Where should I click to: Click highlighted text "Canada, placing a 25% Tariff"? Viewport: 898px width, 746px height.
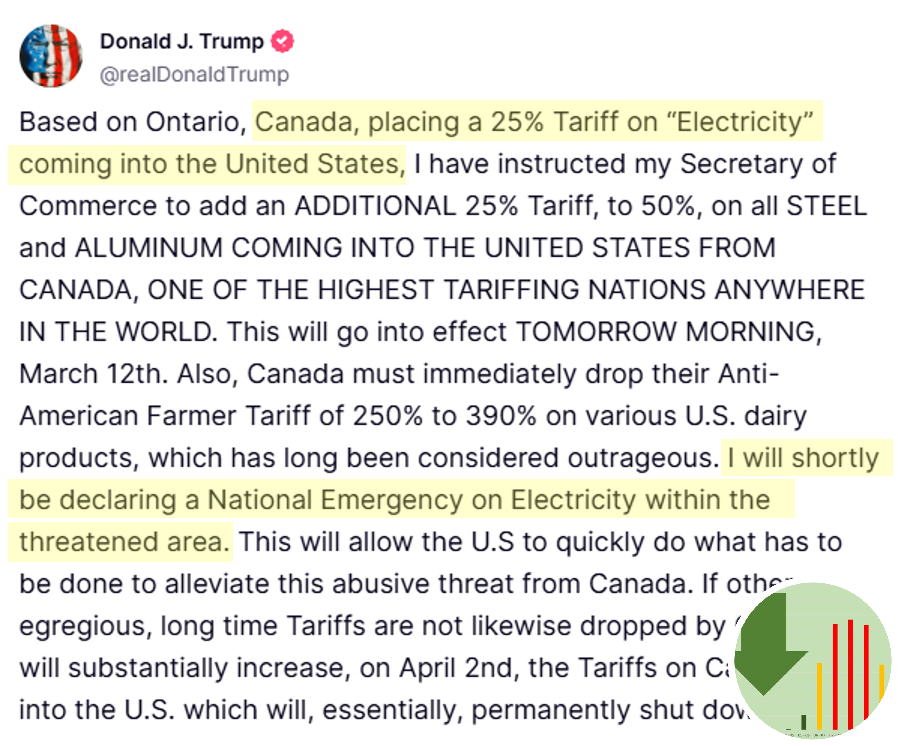(400, 122)
